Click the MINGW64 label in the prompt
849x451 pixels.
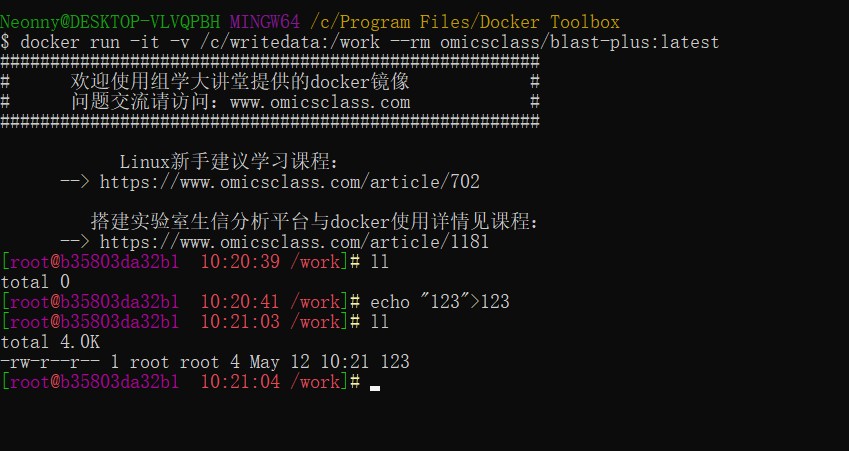pos(264,22)
